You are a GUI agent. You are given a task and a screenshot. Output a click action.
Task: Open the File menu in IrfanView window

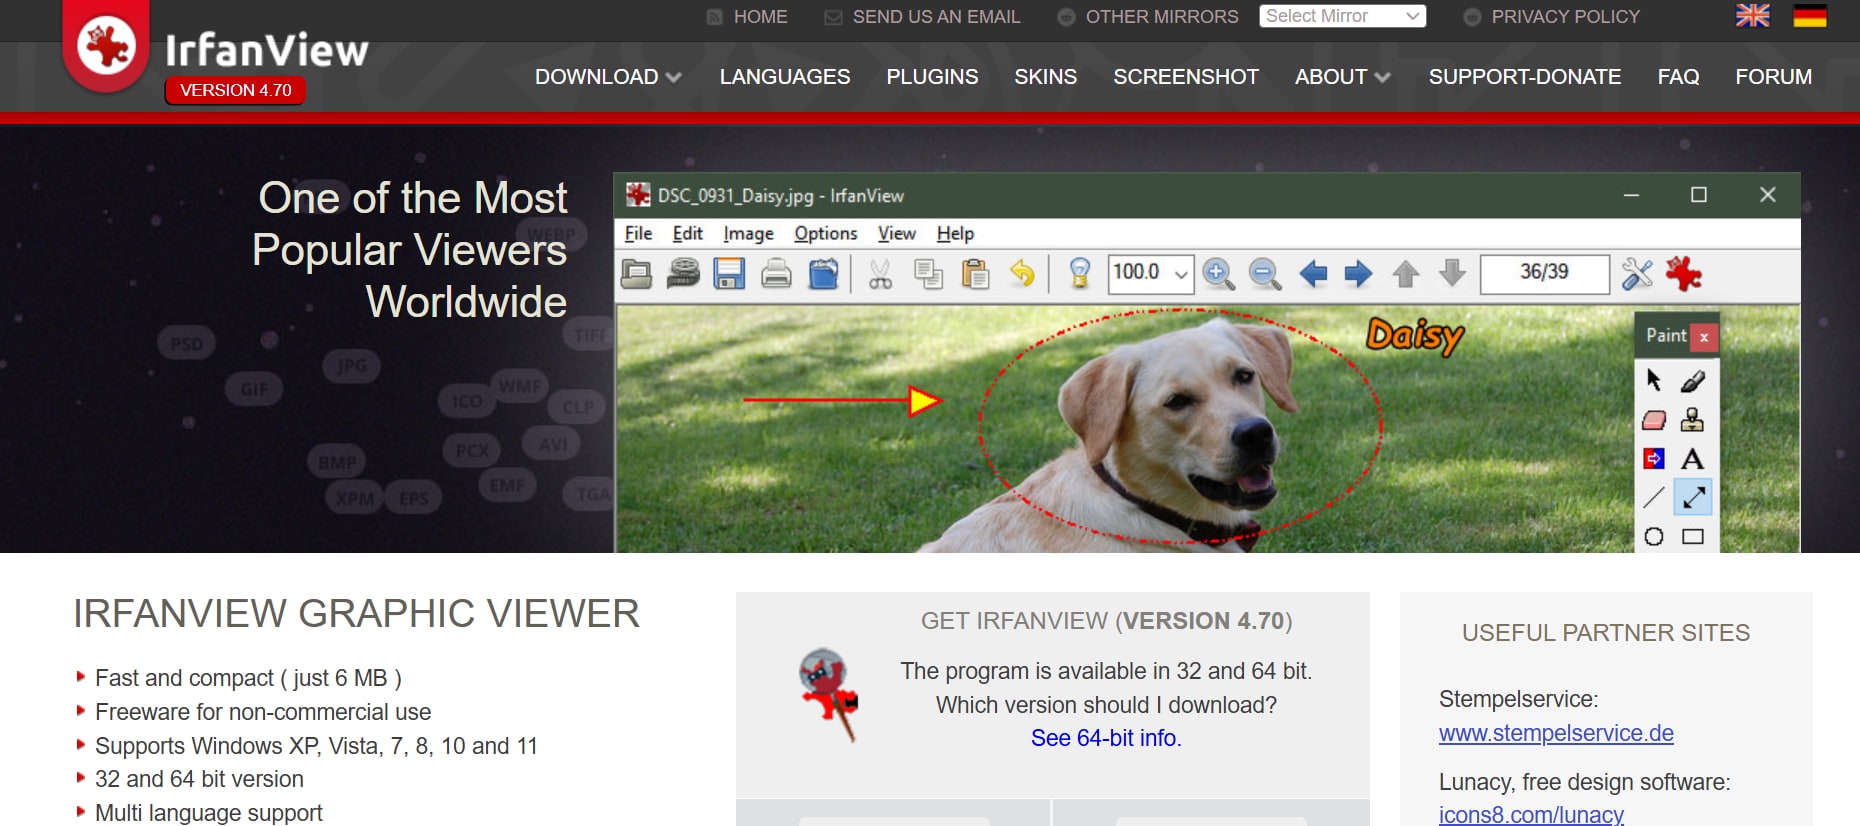tap(638, 233)
